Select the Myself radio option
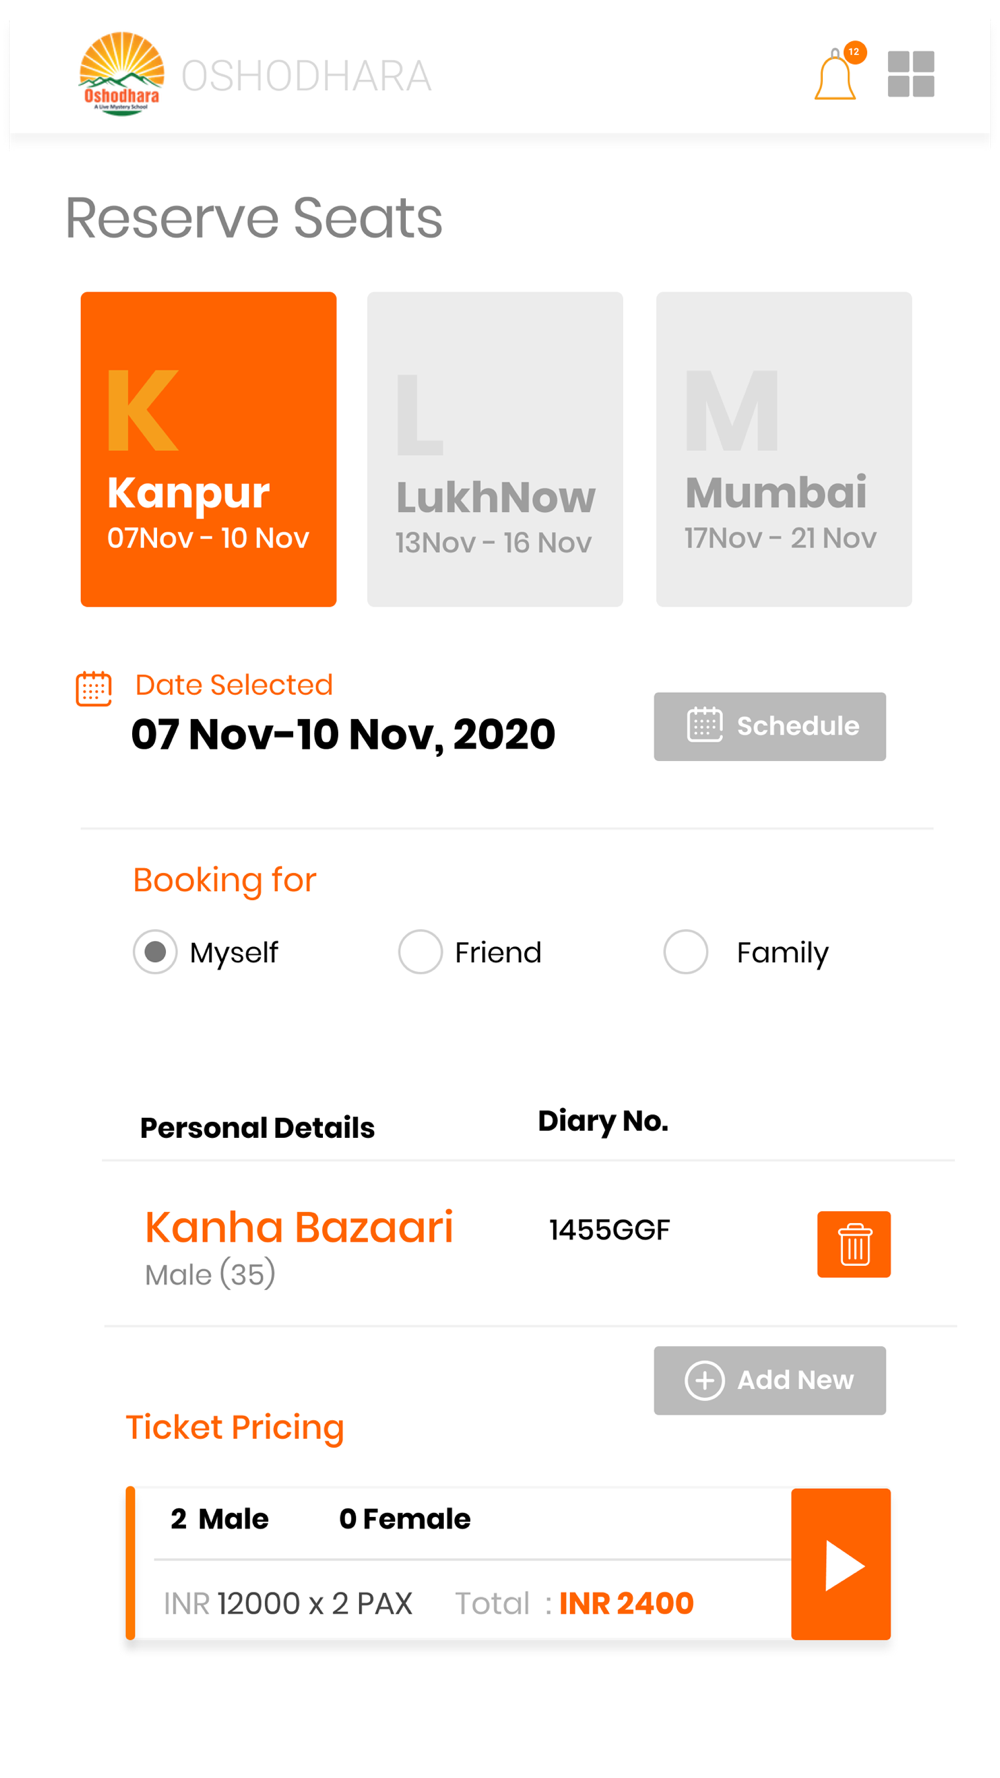The height and width of the screenshot is (1778, 1000). pyautogui.click(x=155, y=952)
